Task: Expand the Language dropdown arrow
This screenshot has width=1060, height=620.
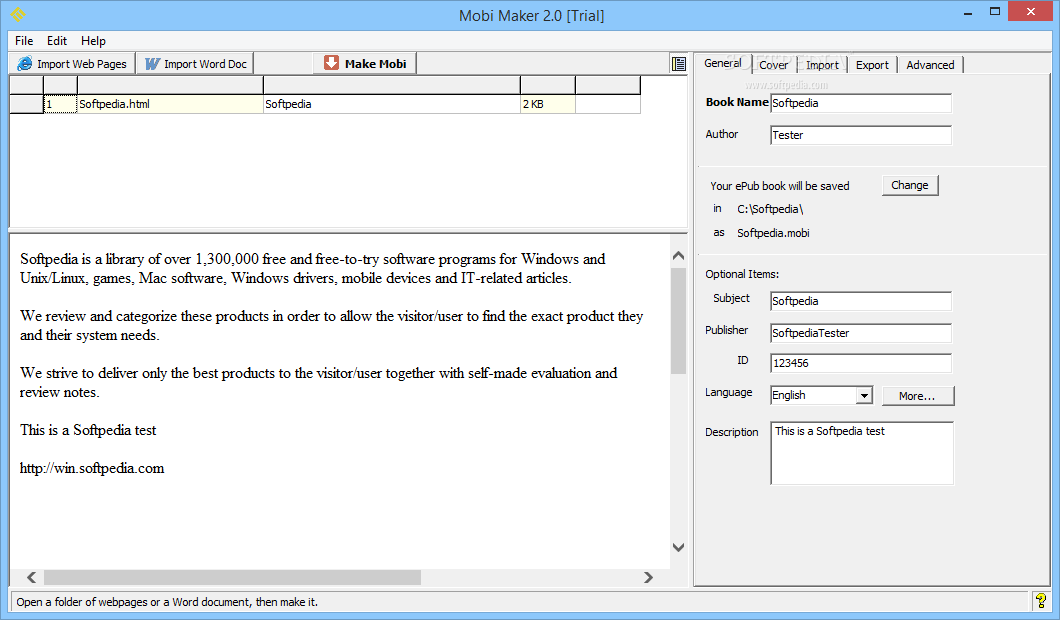Action: 864,396
